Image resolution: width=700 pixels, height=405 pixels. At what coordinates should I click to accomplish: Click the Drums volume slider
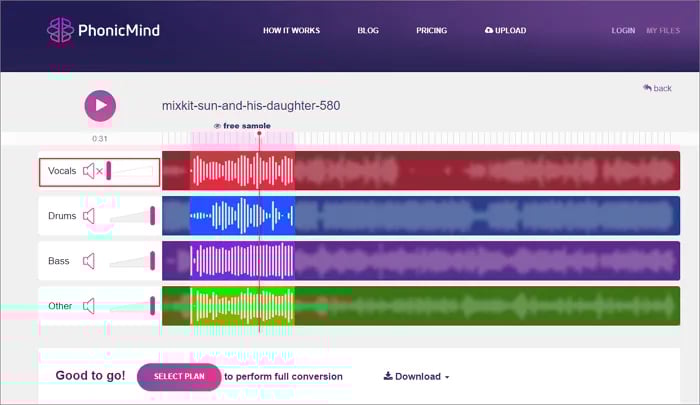coord(130,216)
